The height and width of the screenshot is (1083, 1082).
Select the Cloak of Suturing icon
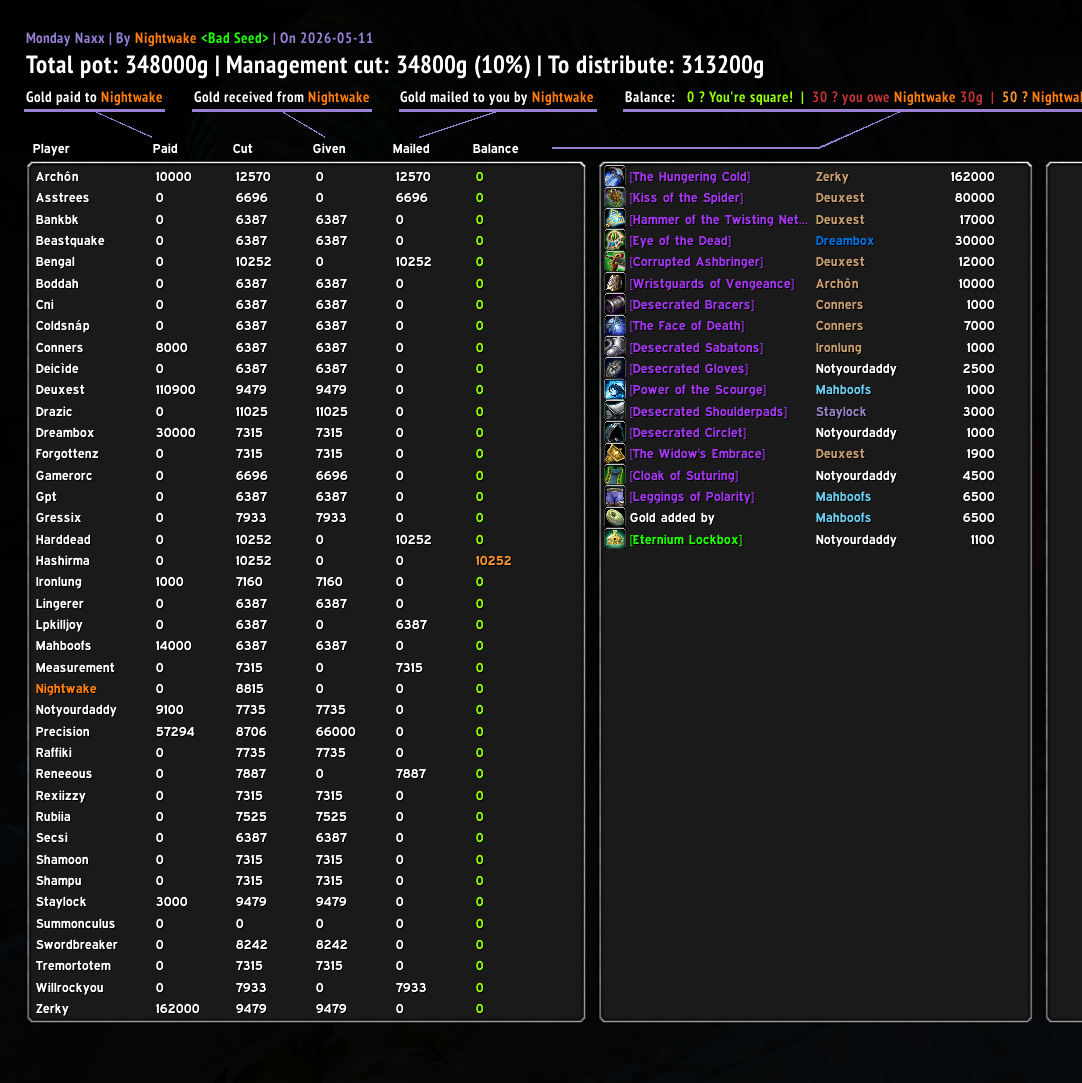[x=615, y=475]
